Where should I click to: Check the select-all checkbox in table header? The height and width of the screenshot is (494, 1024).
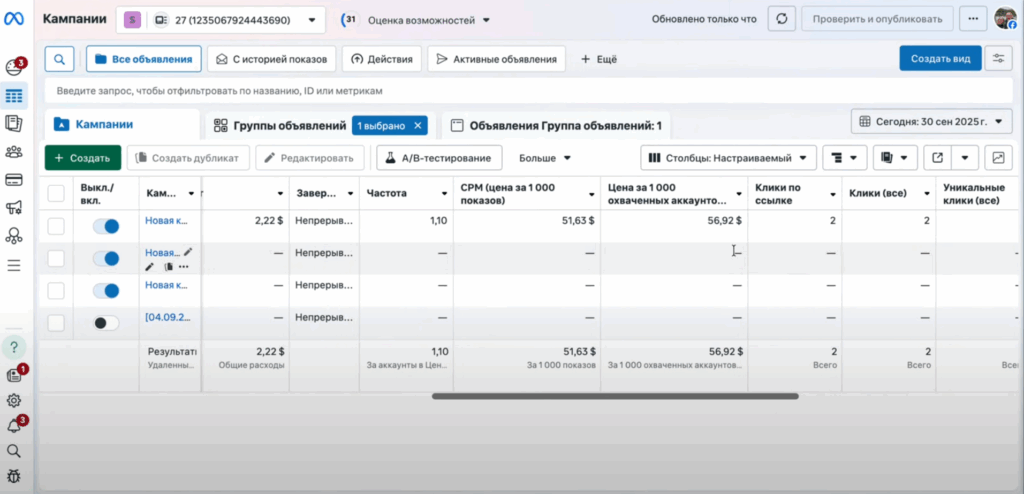click(x=56, y=193)
